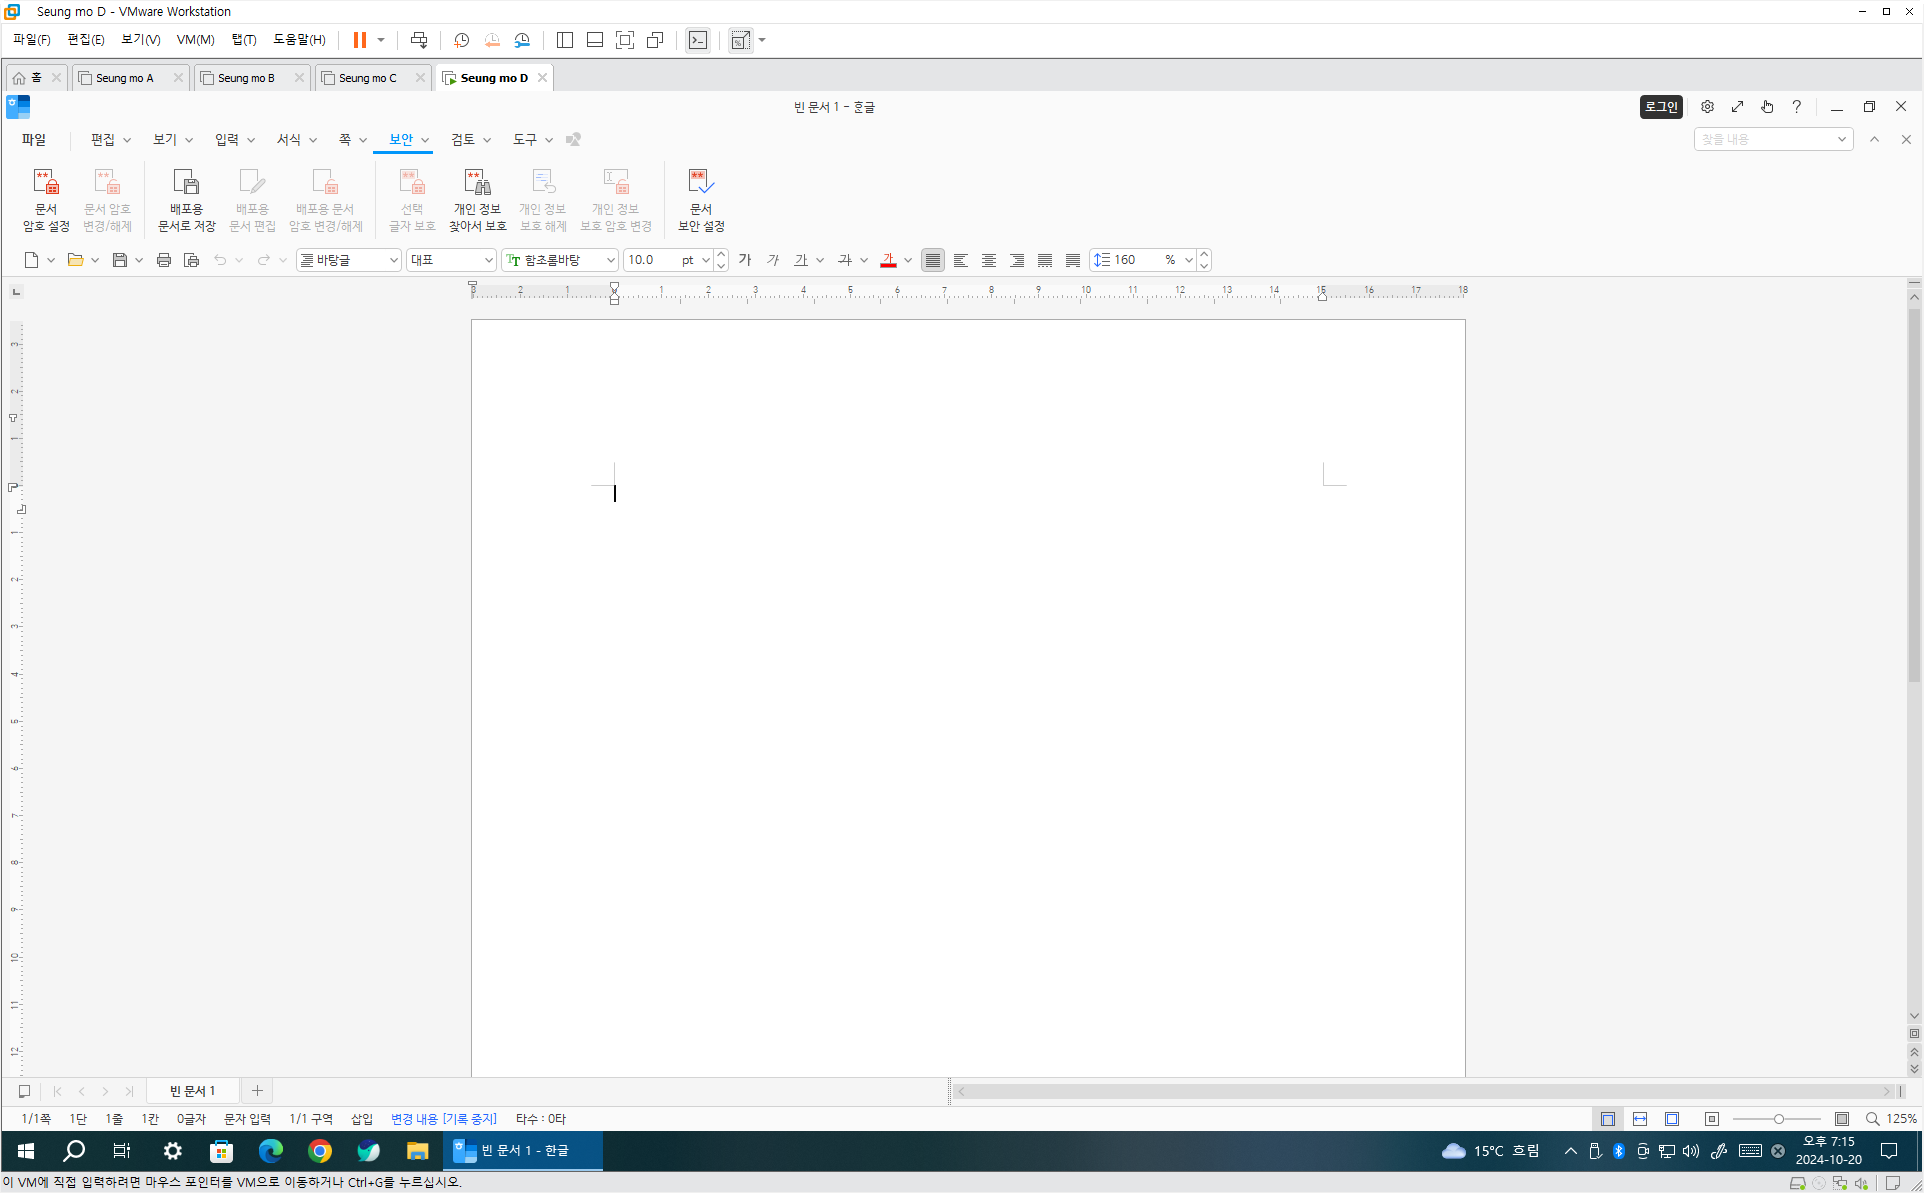1924x1193 pixels.
Task: Click the zoom slider handle
Action: (1778, 1119)
